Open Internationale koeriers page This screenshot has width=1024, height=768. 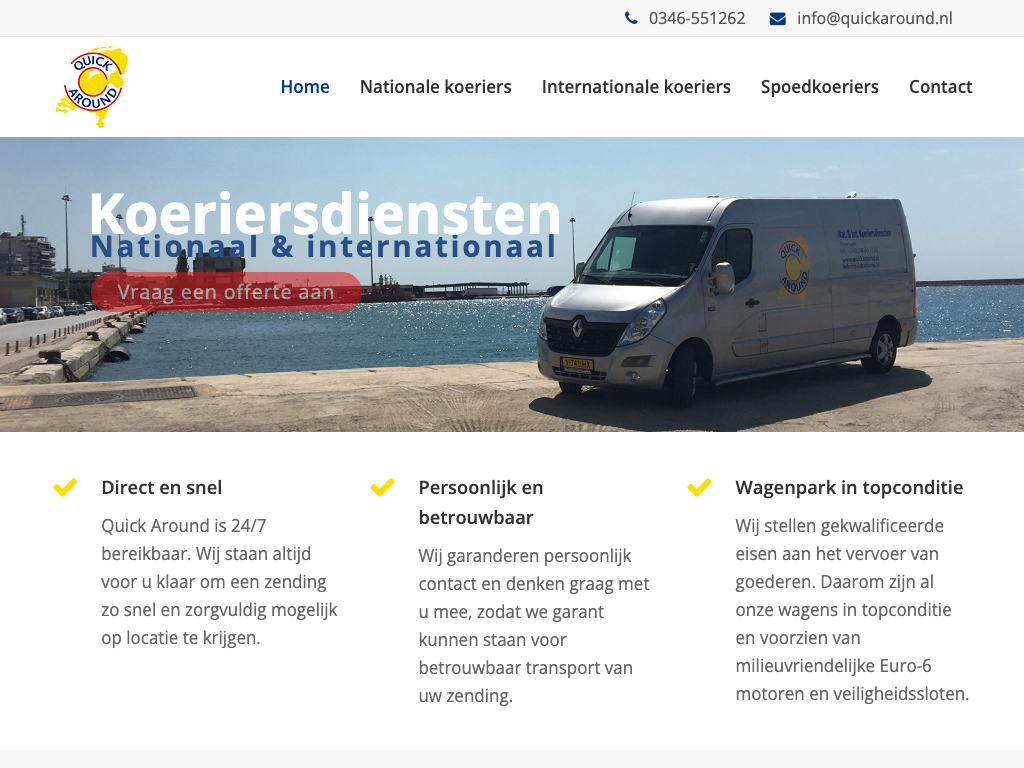636,87
